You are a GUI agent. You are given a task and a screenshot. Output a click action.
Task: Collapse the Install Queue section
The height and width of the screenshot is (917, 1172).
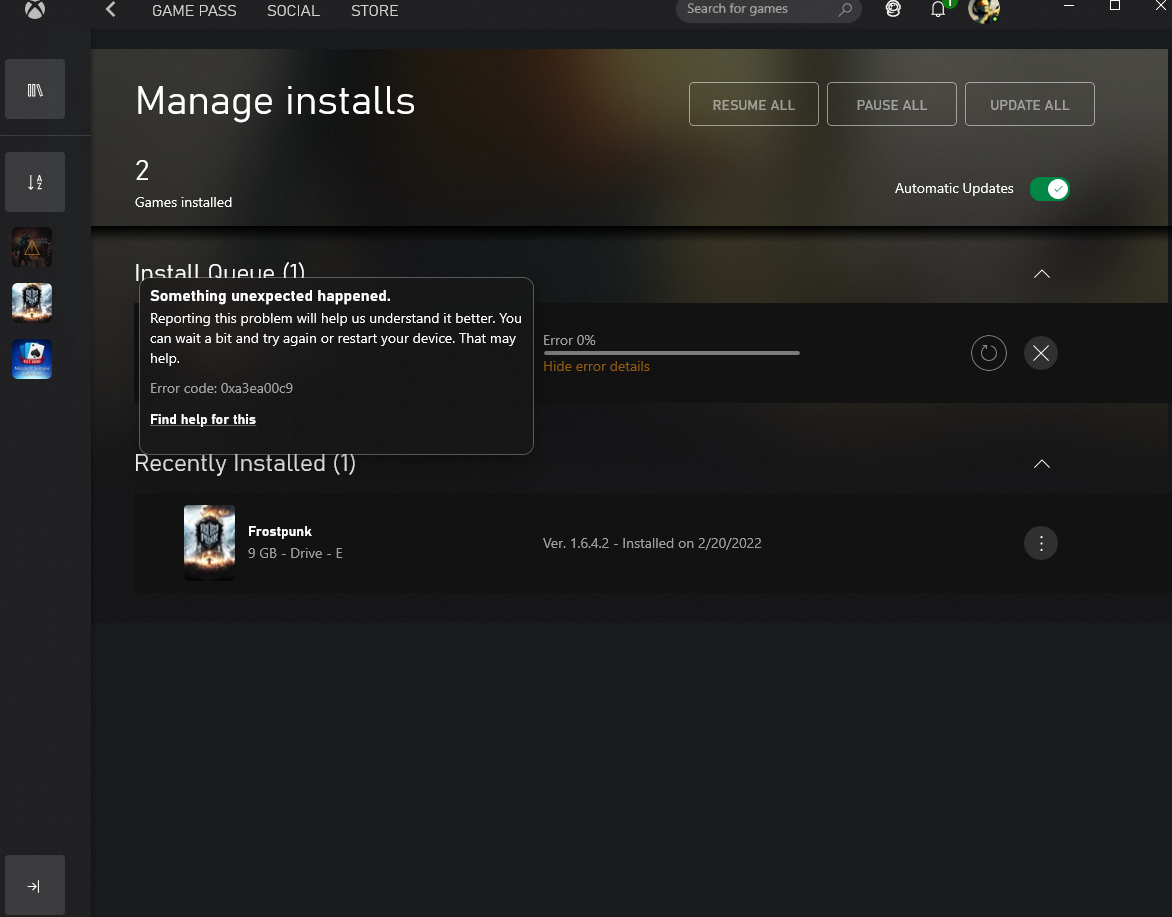tap(1041, 274)
